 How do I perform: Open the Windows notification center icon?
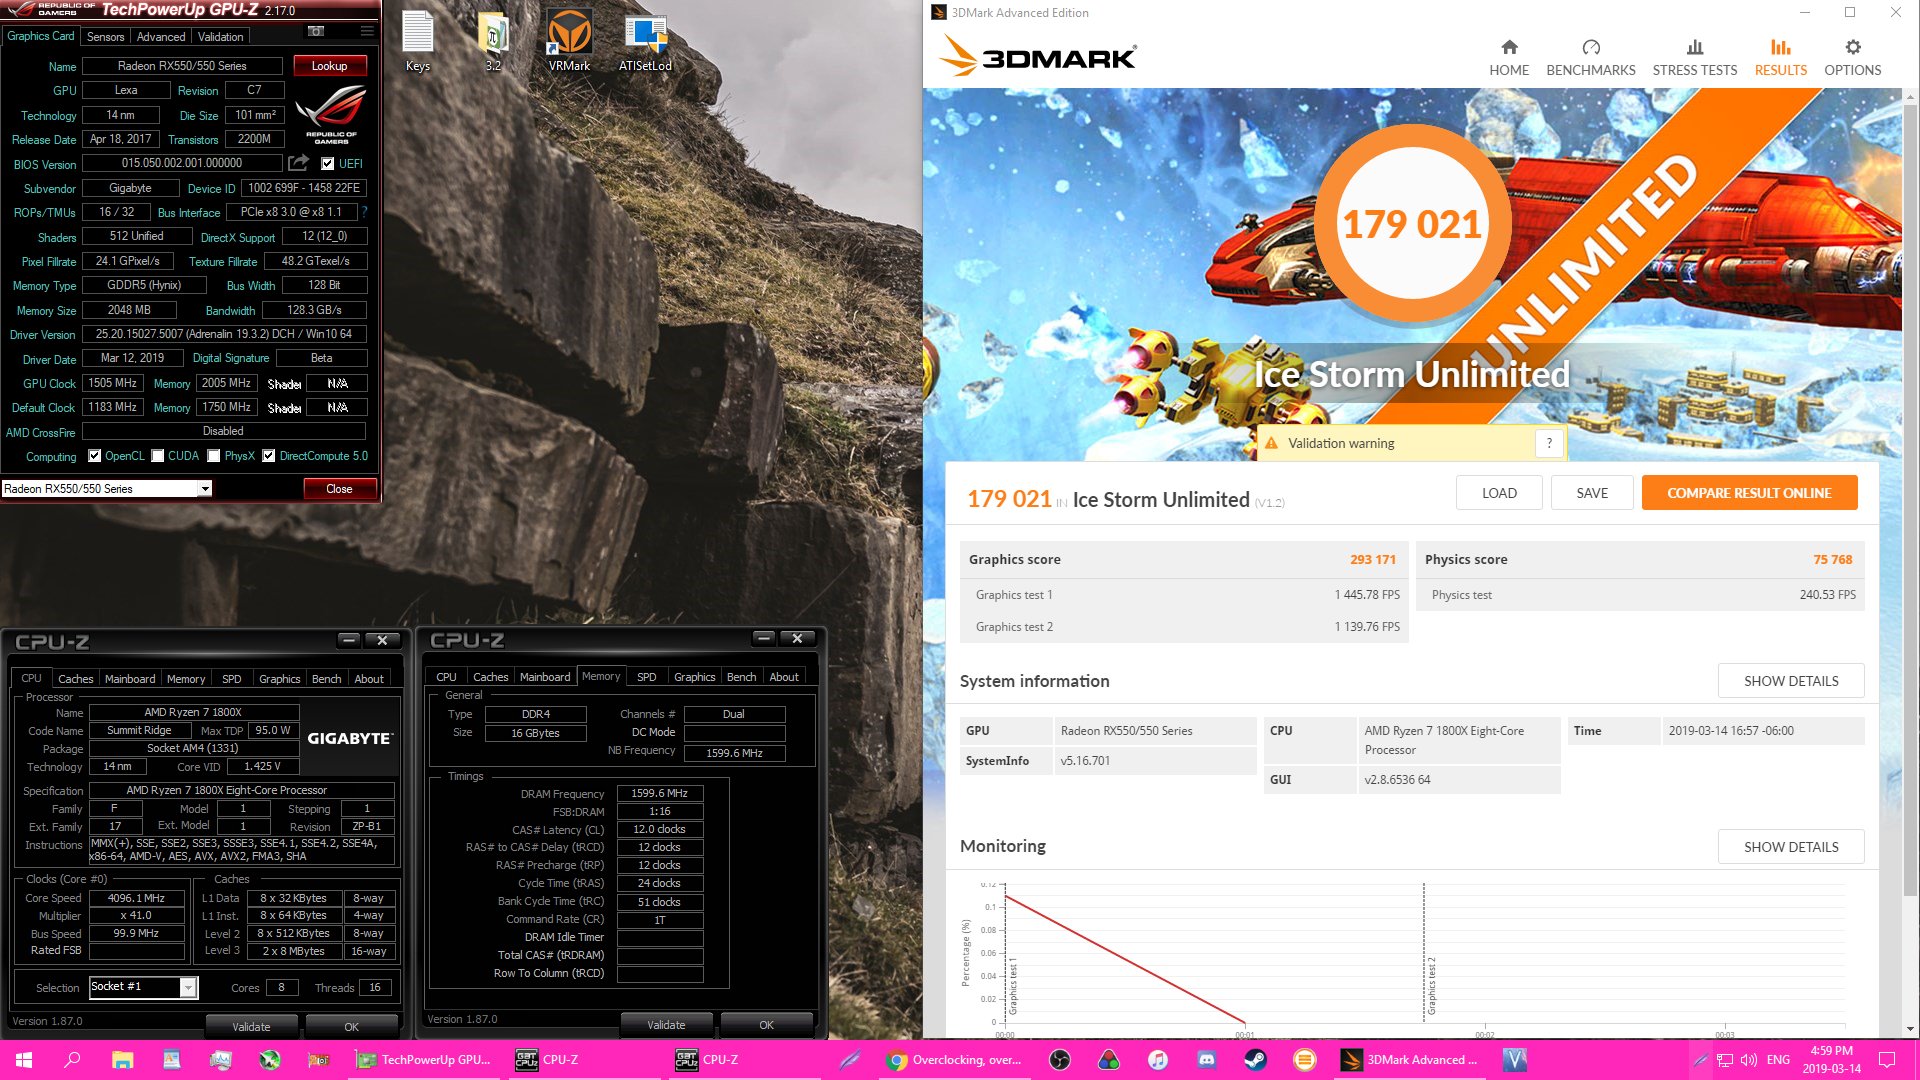(x=1887, y=1060)
